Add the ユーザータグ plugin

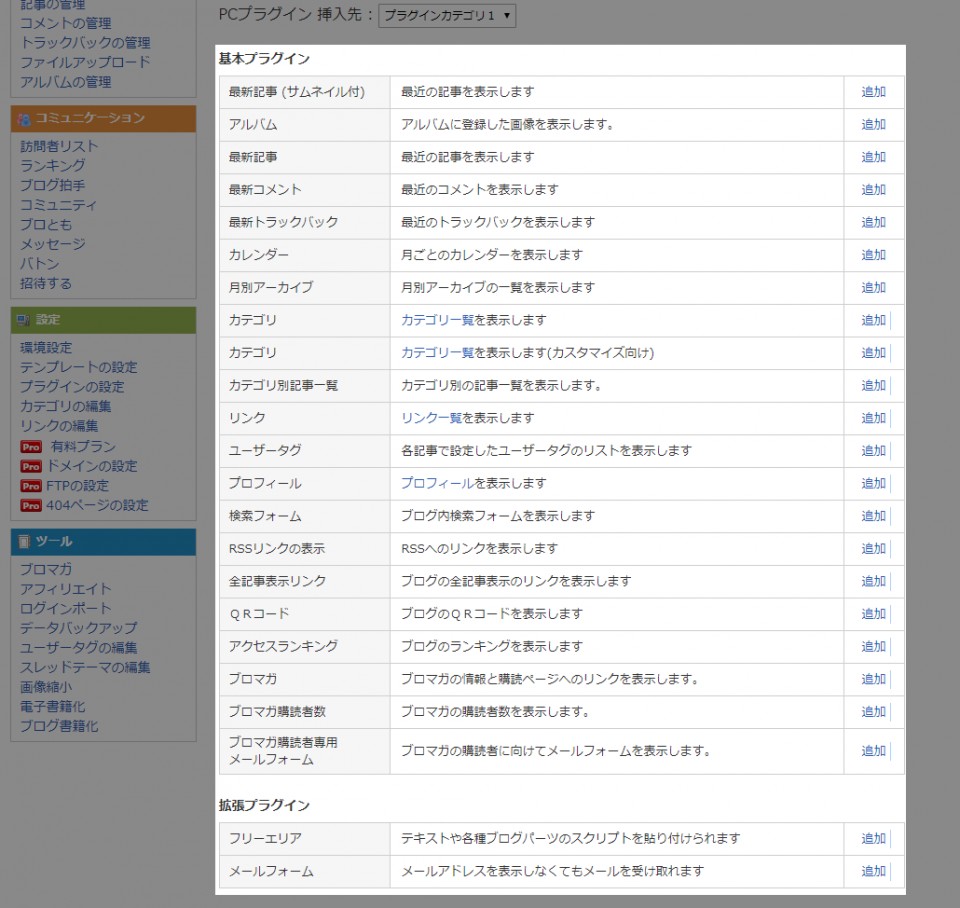873,451
